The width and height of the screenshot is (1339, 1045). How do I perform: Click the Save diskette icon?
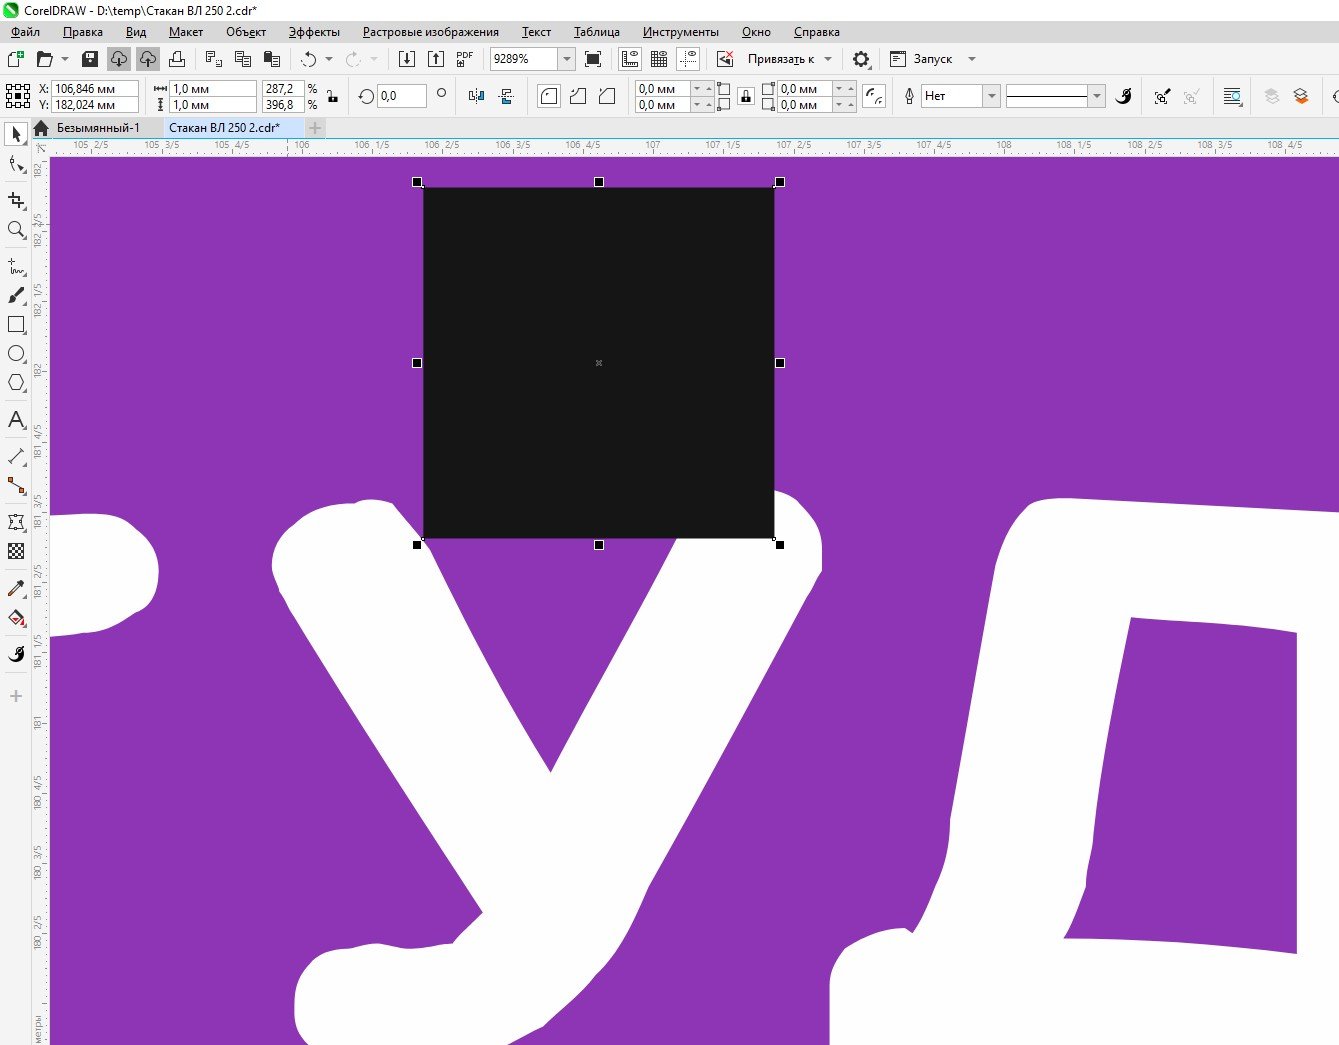pos(90,59)
